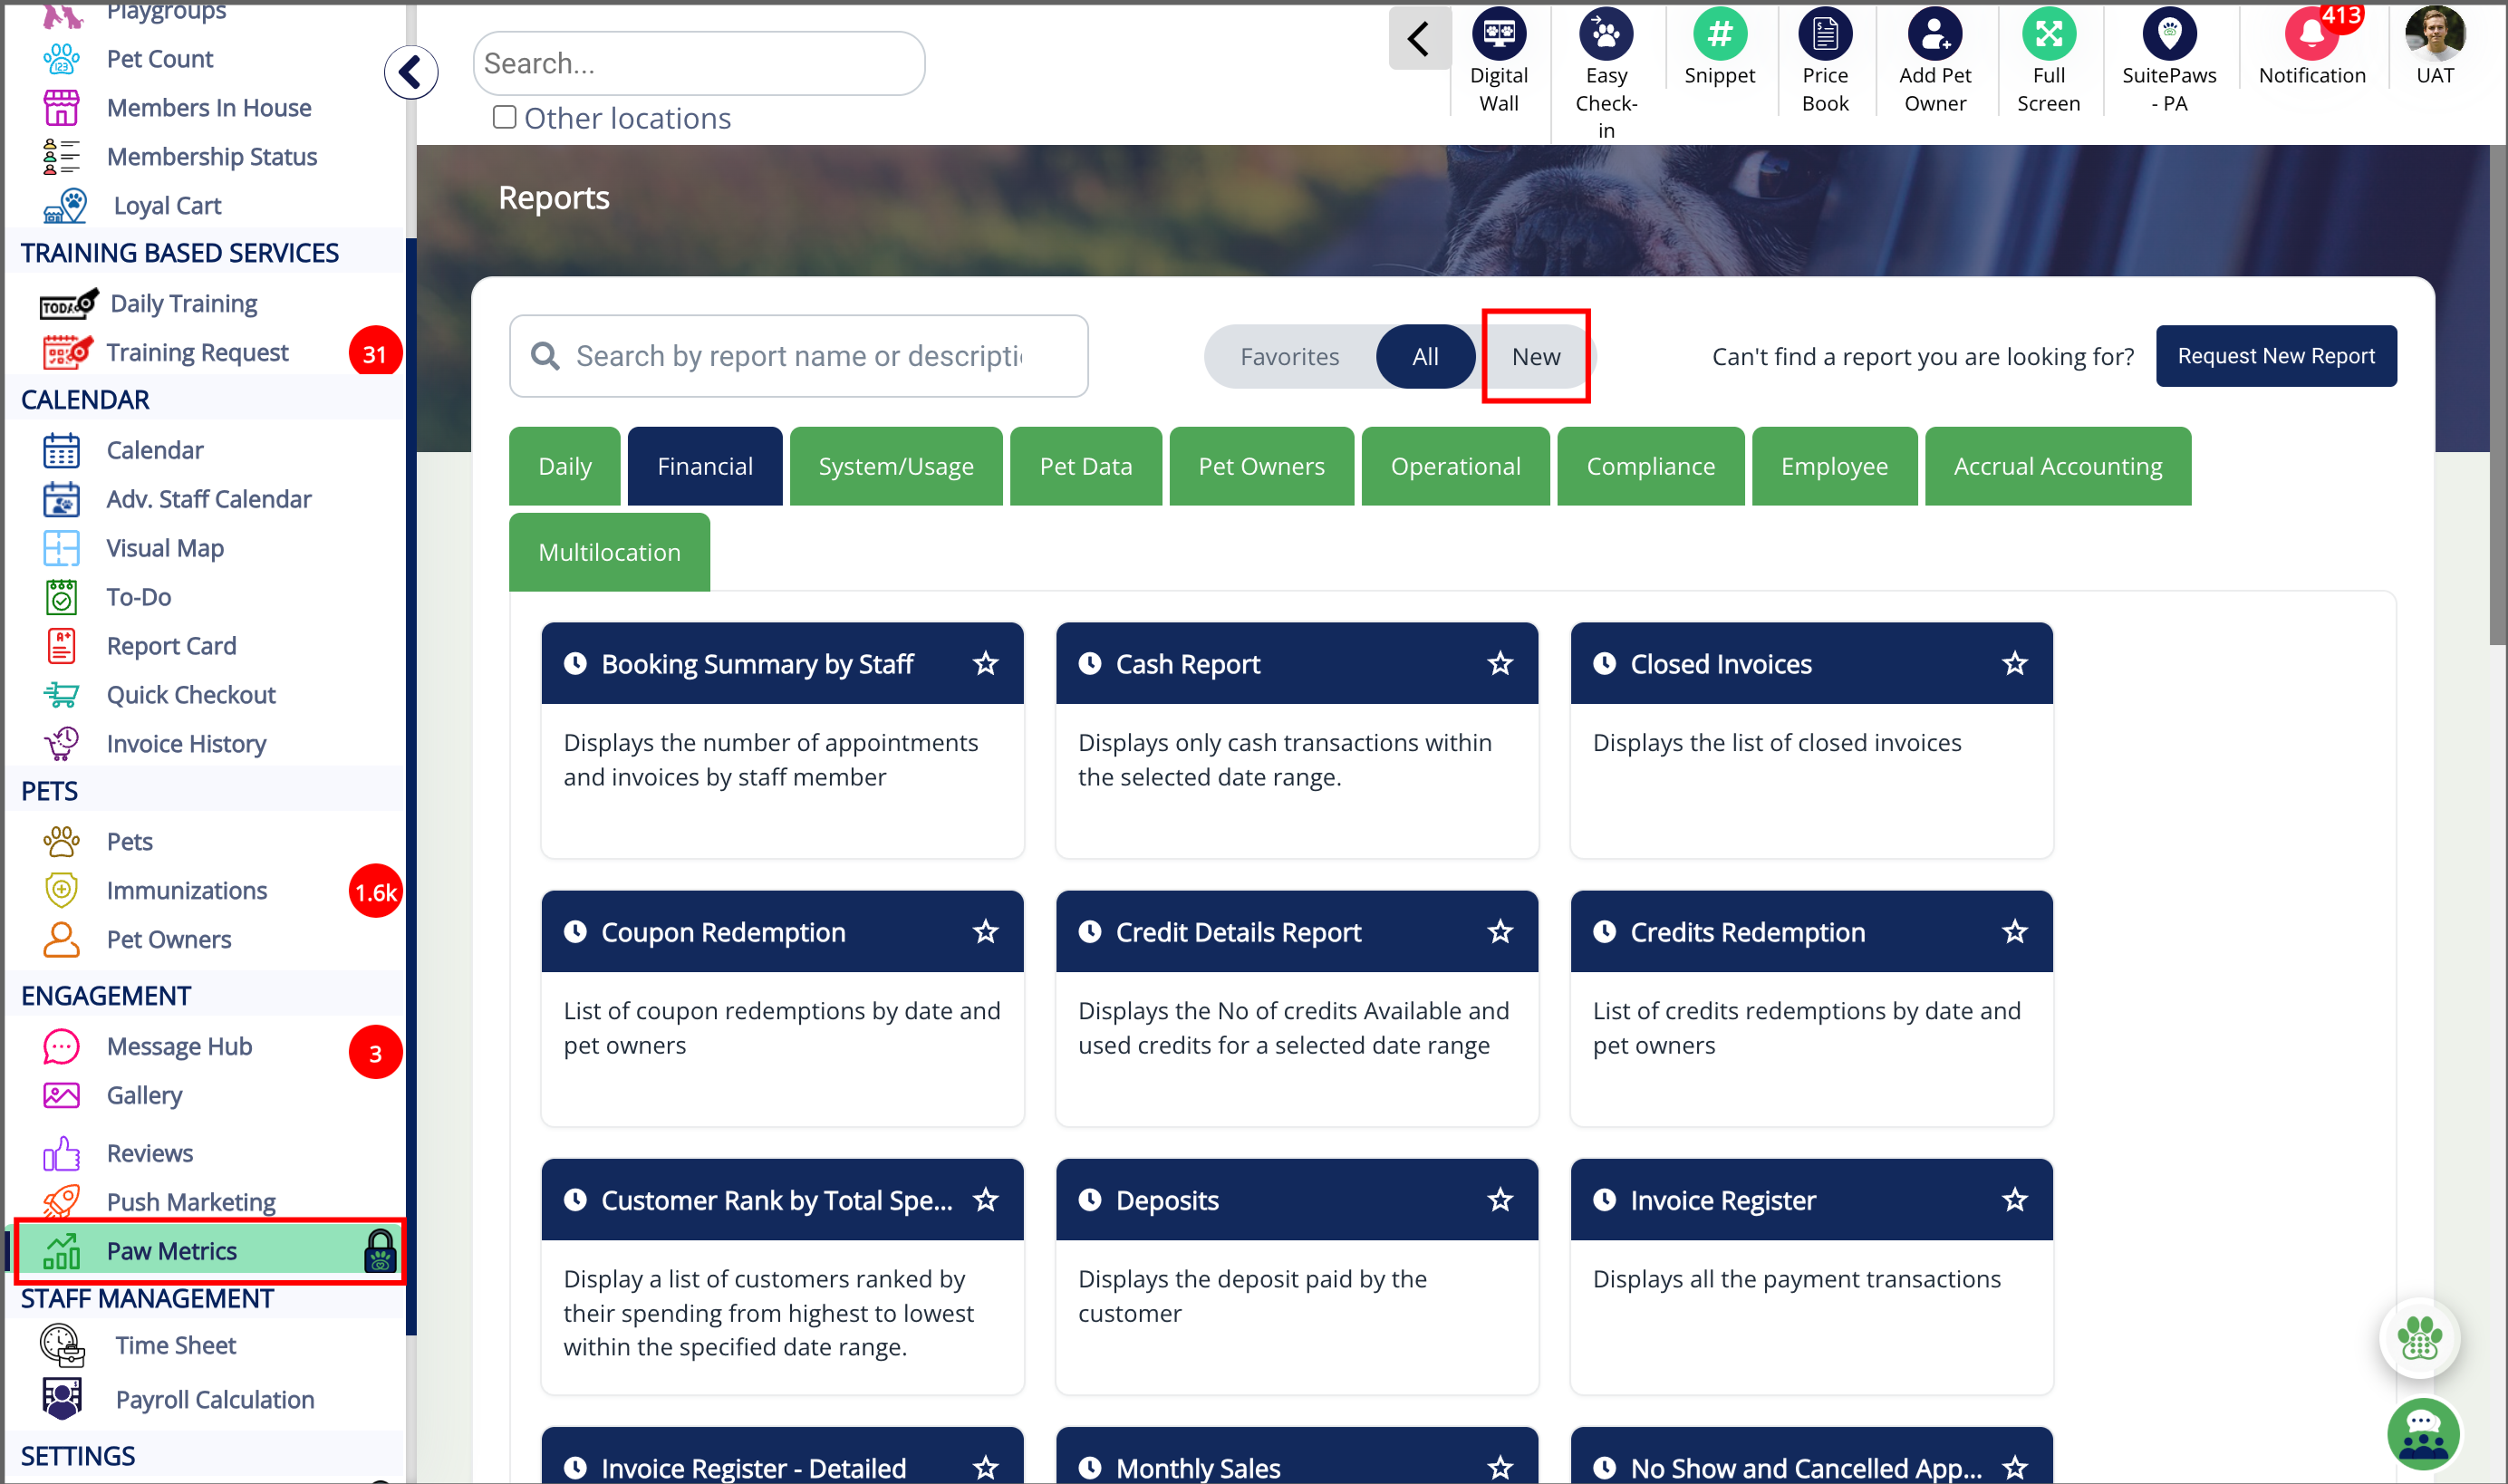
Task: Open Customer Rank by Total Spend report
Action: 782,1276
